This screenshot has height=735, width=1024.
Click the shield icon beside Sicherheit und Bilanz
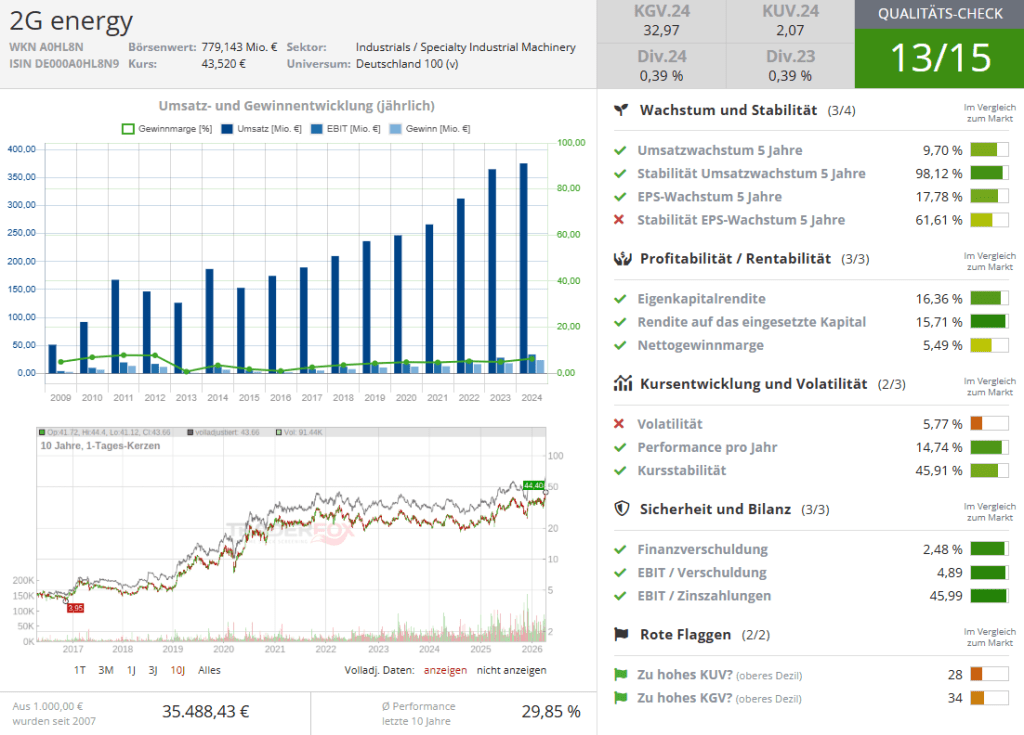[x=621, y=509]
